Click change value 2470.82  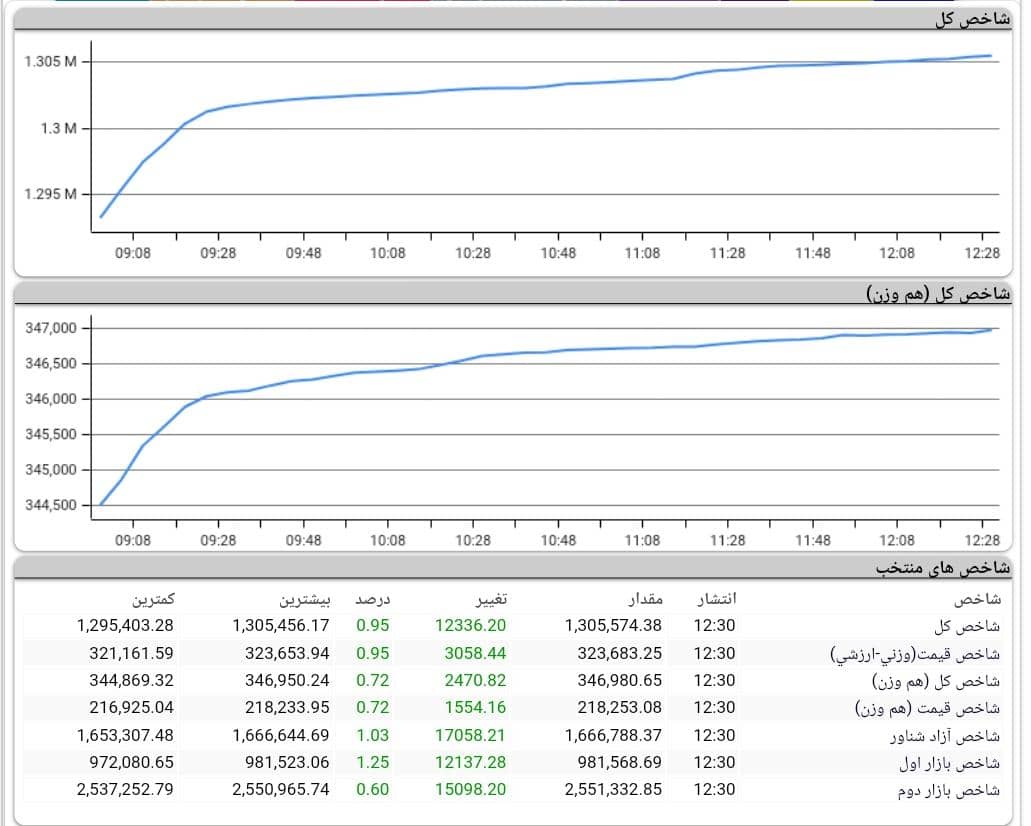pyautogui.click(x=475, y=681)
